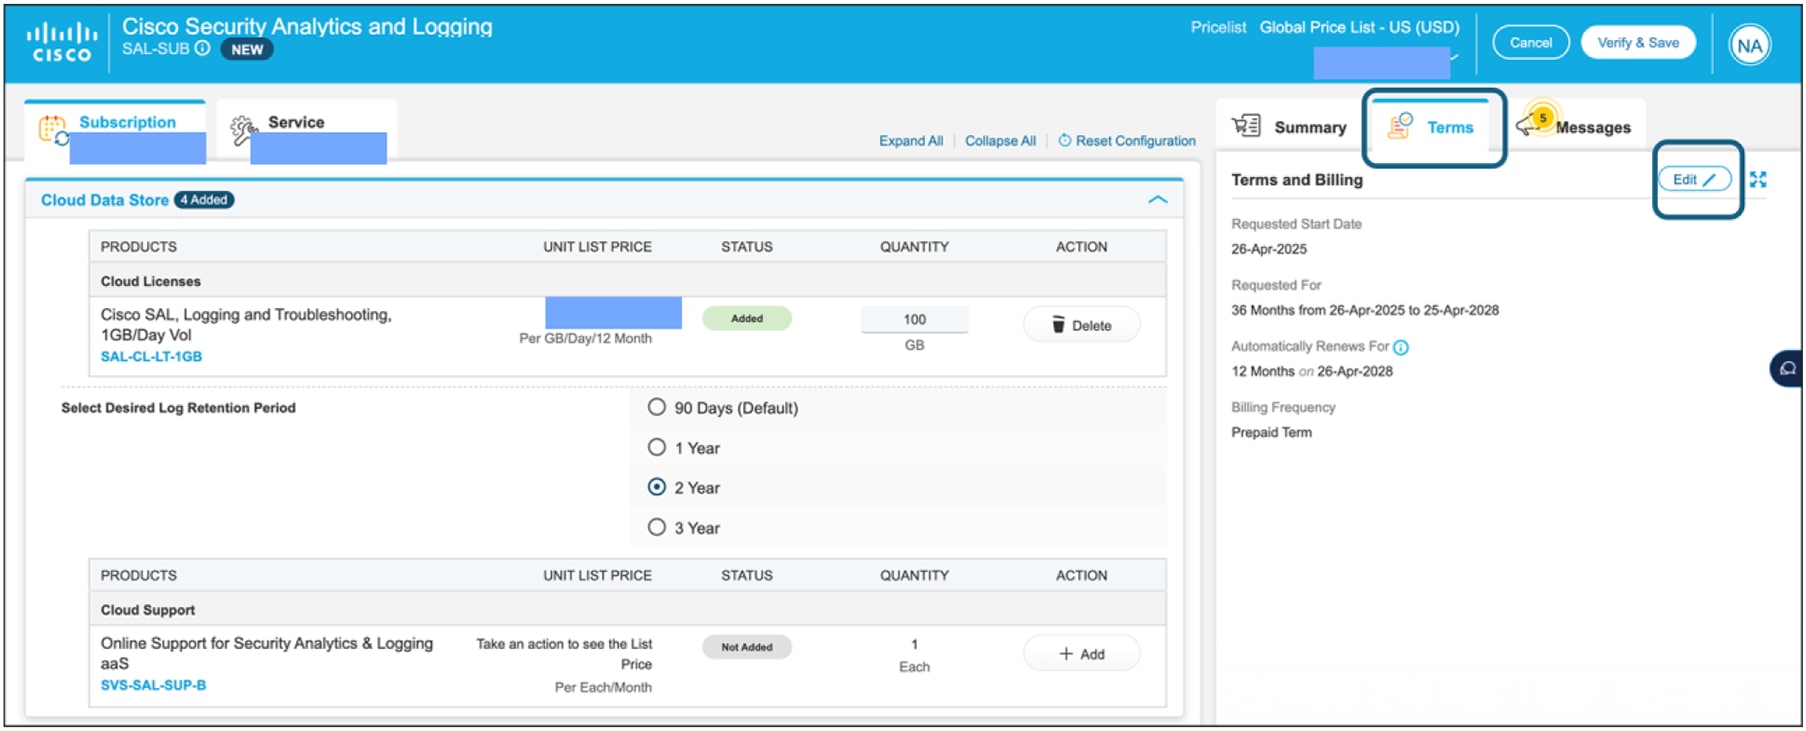The height and width of the screenshot is (731, 1806).
Task: Click Collapse All sections
Action: coord(1000,141)
